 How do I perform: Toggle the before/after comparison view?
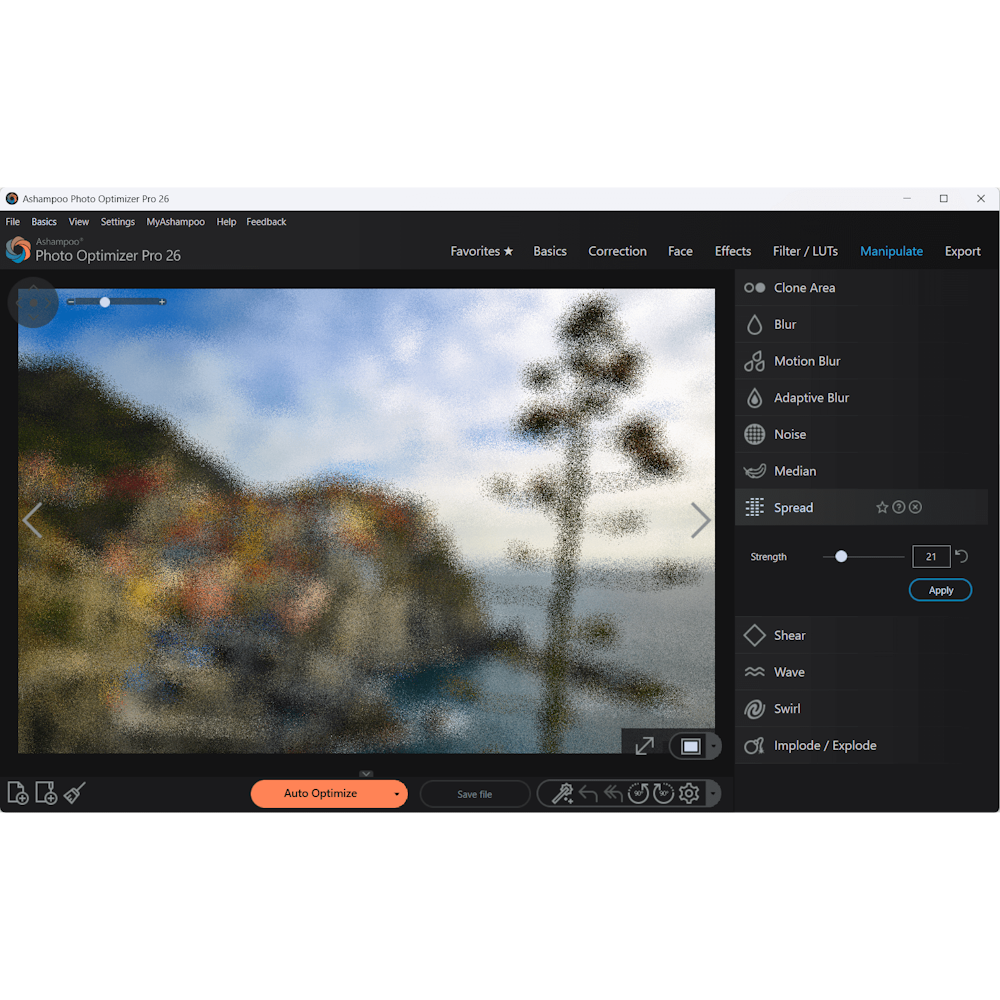(x=688, y=745)
